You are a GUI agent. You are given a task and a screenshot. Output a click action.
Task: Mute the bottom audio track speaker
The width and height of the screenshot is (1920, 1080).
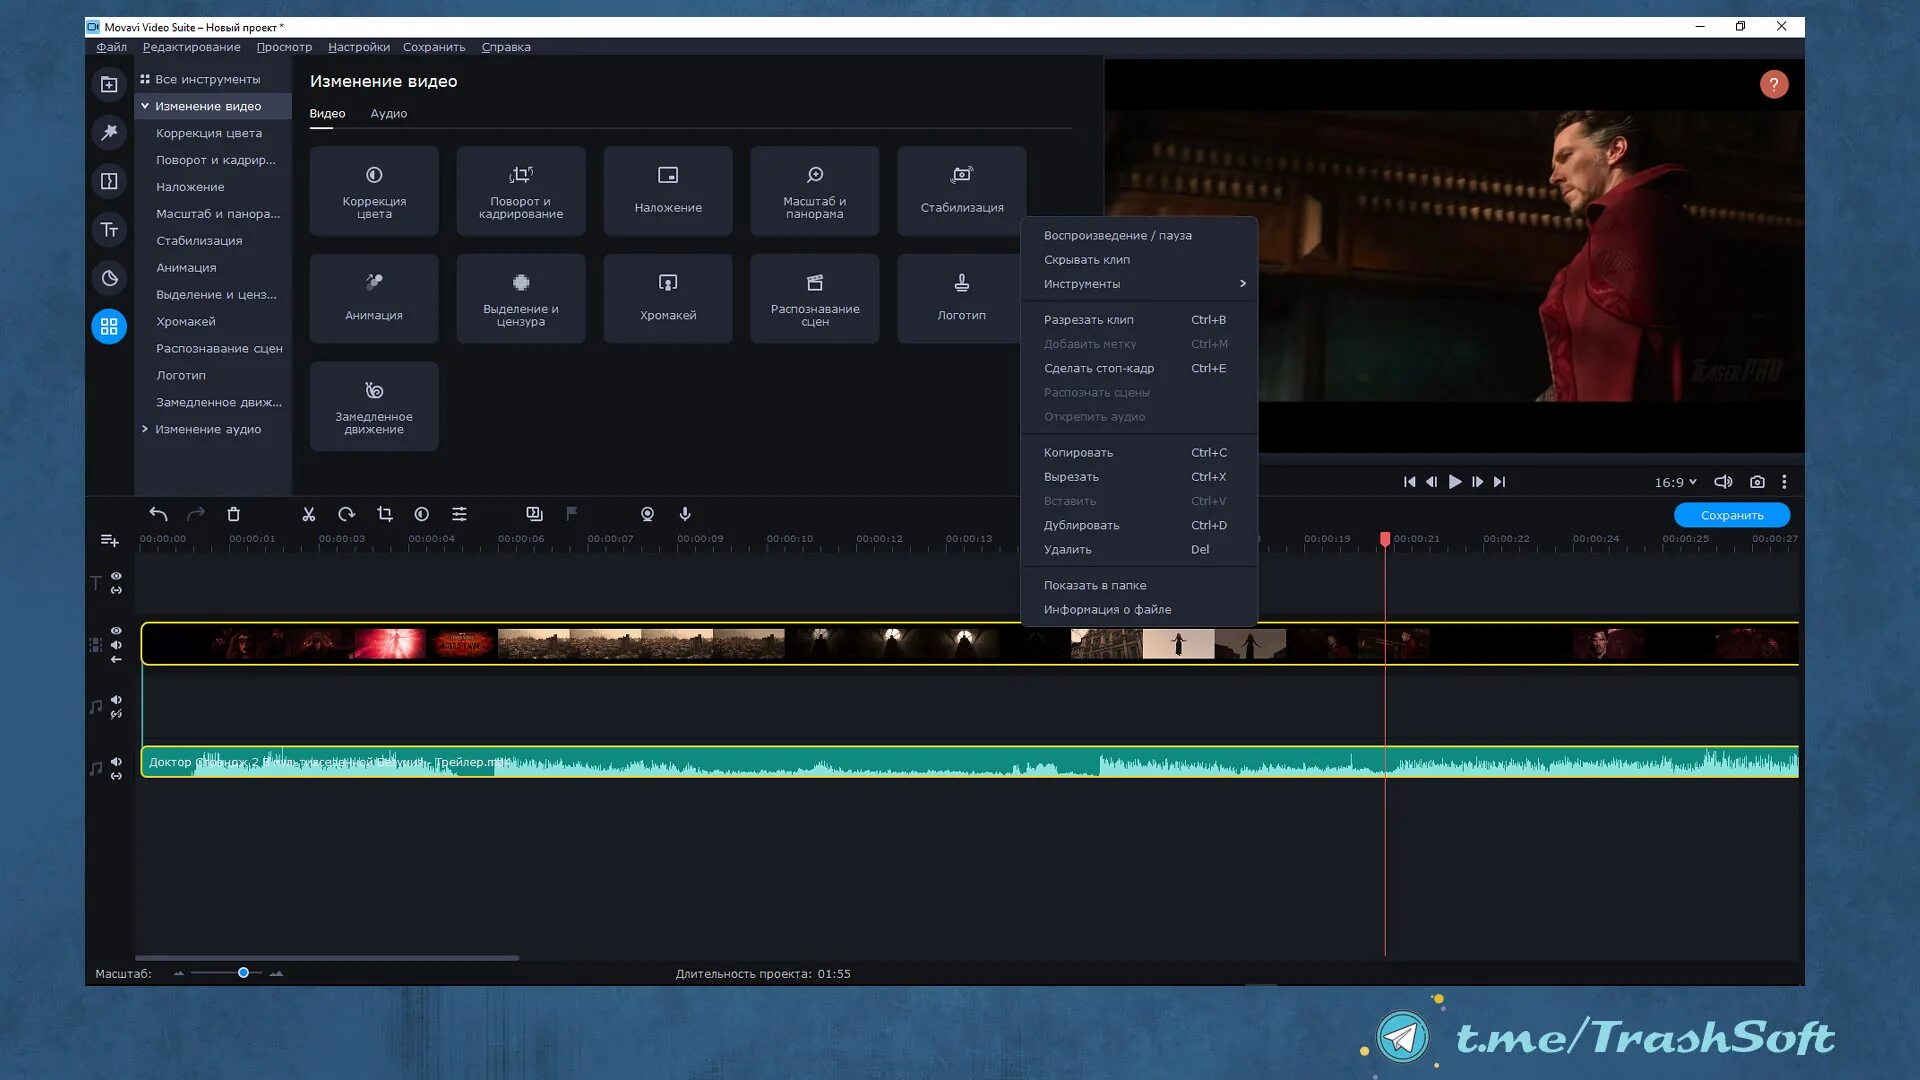click(x=116, y=762)
